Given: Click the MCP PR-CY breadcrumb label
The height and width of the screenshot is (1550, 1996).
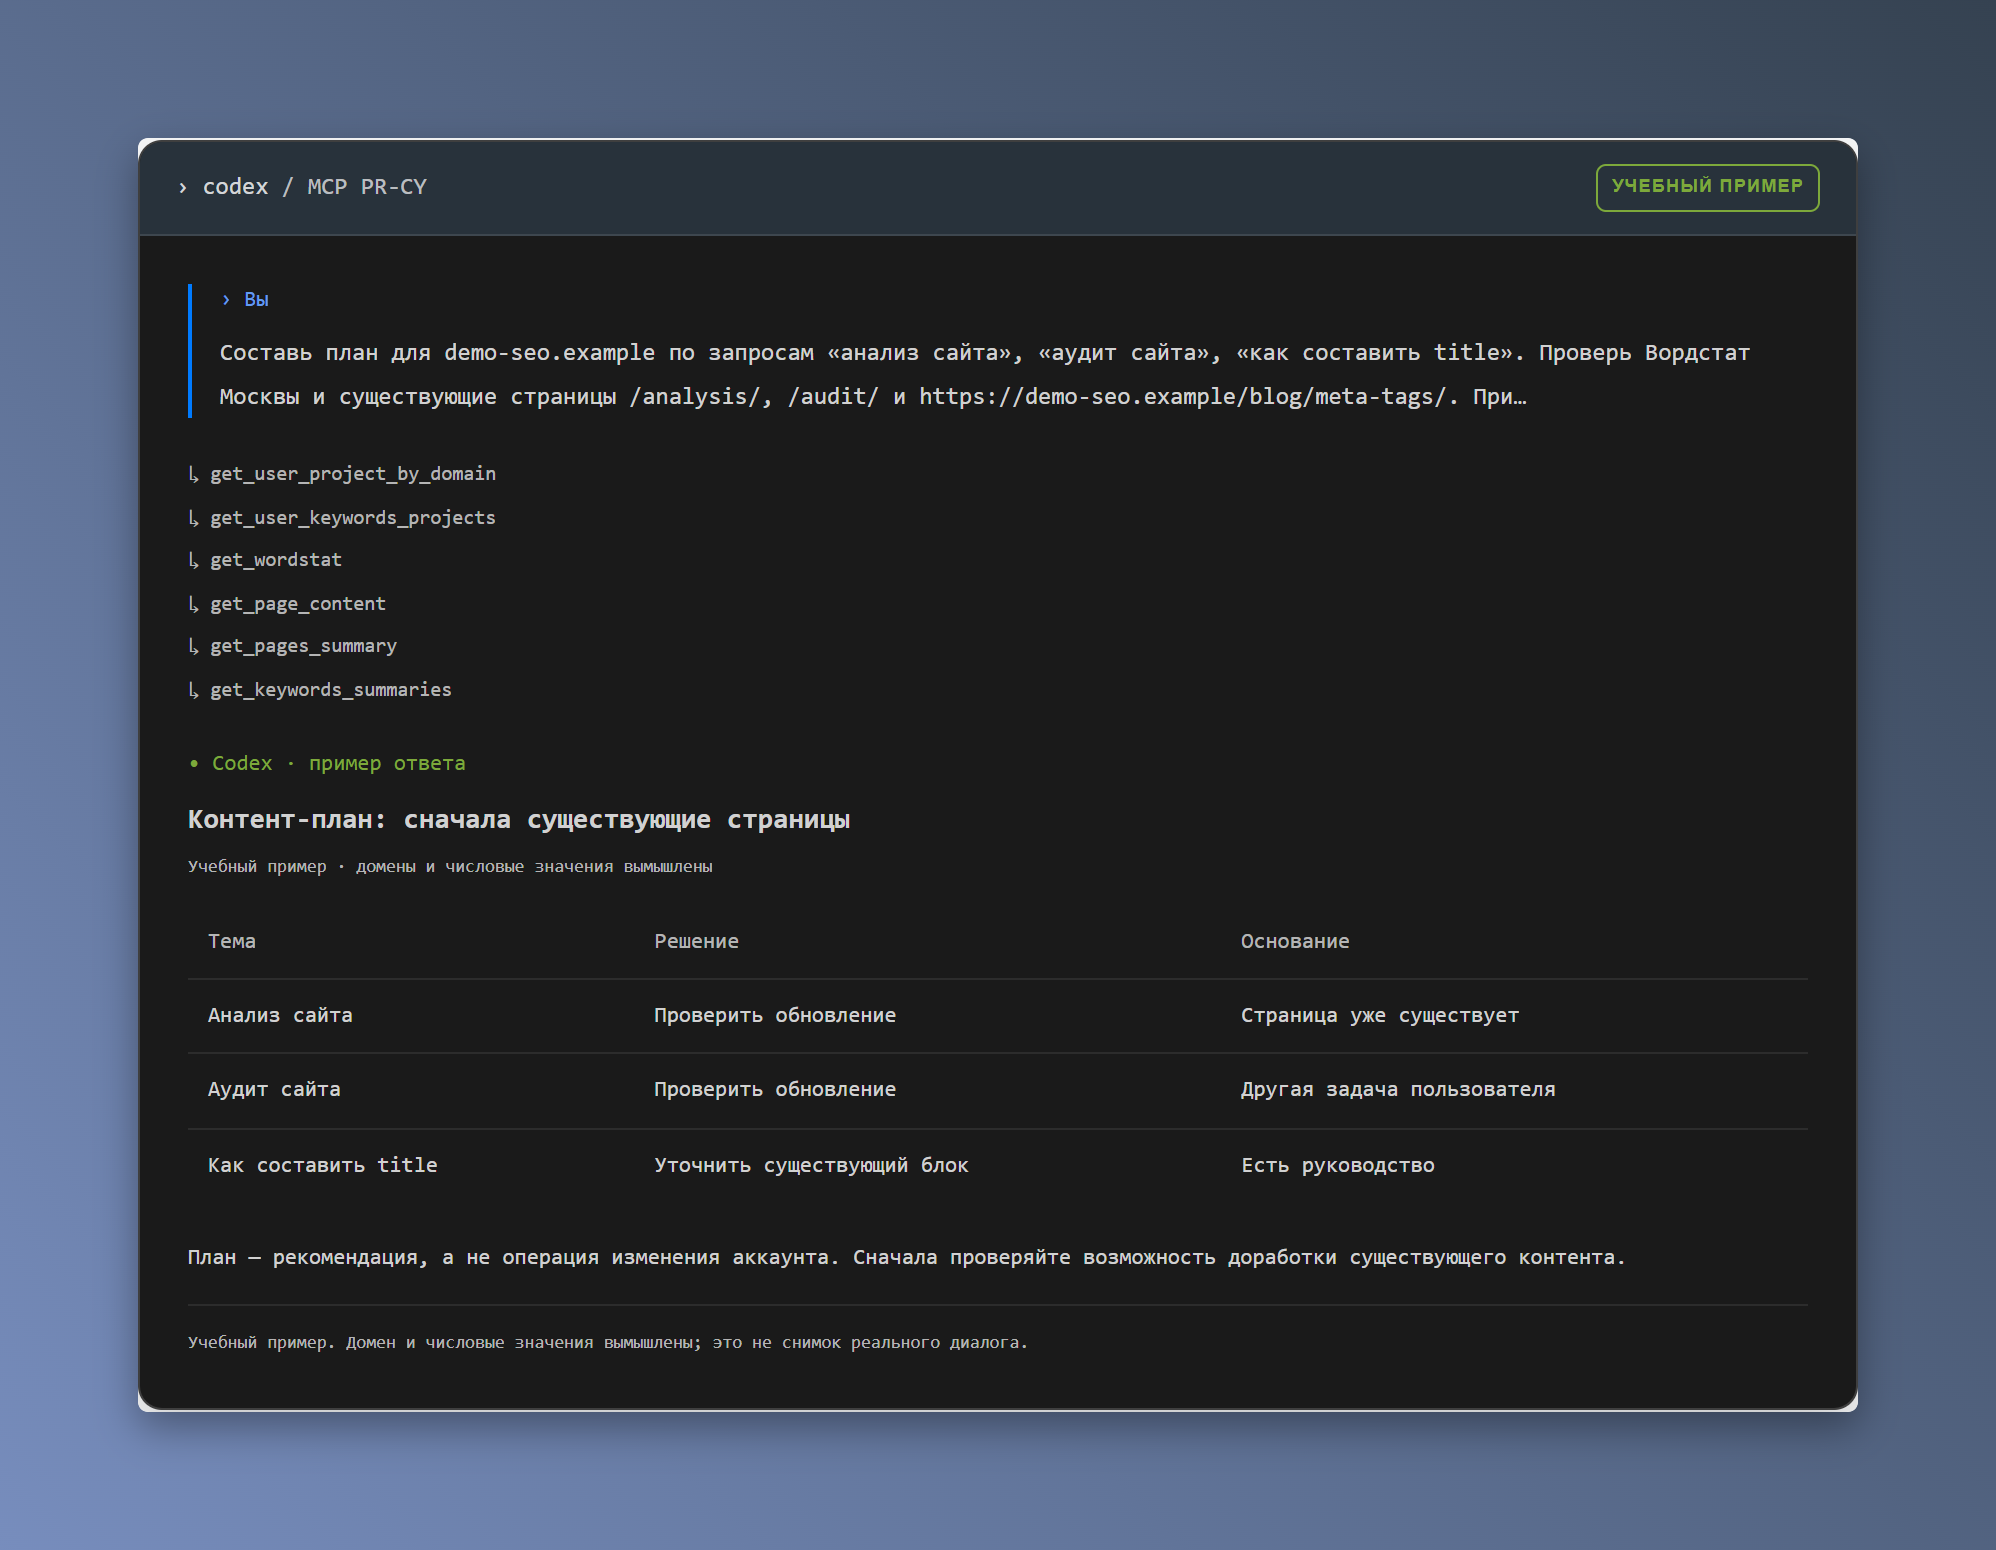Looking at the screenshot, I should click(x=367, y=187).
